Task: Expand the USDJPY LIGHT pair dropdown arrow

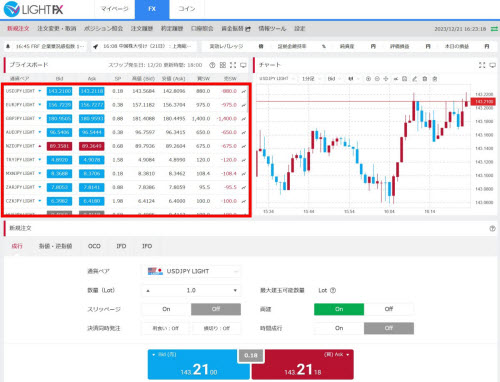Action: point(40,91)
